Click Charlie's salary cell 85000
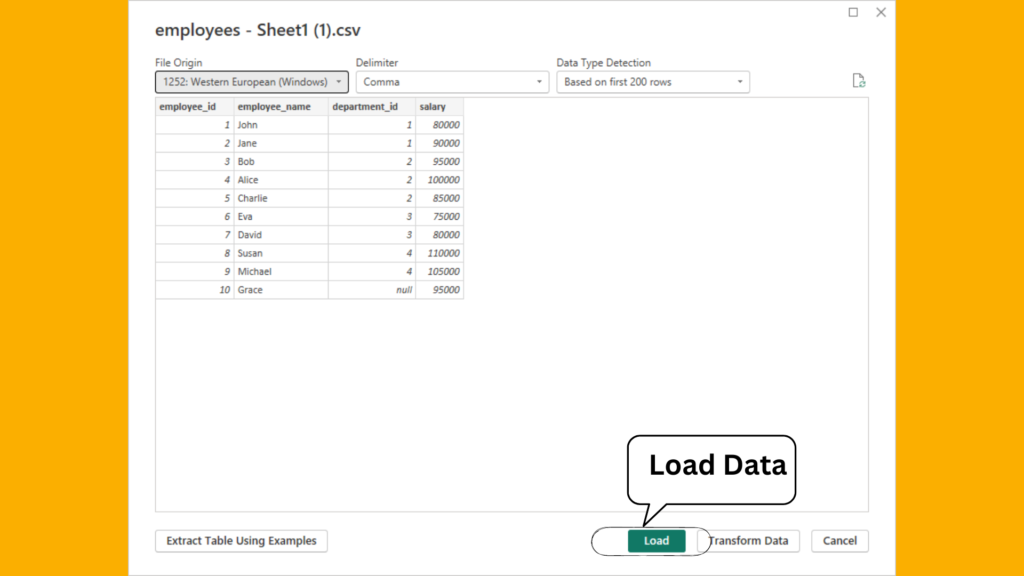This screenshot has width=1024, height=576. [440, 198]
